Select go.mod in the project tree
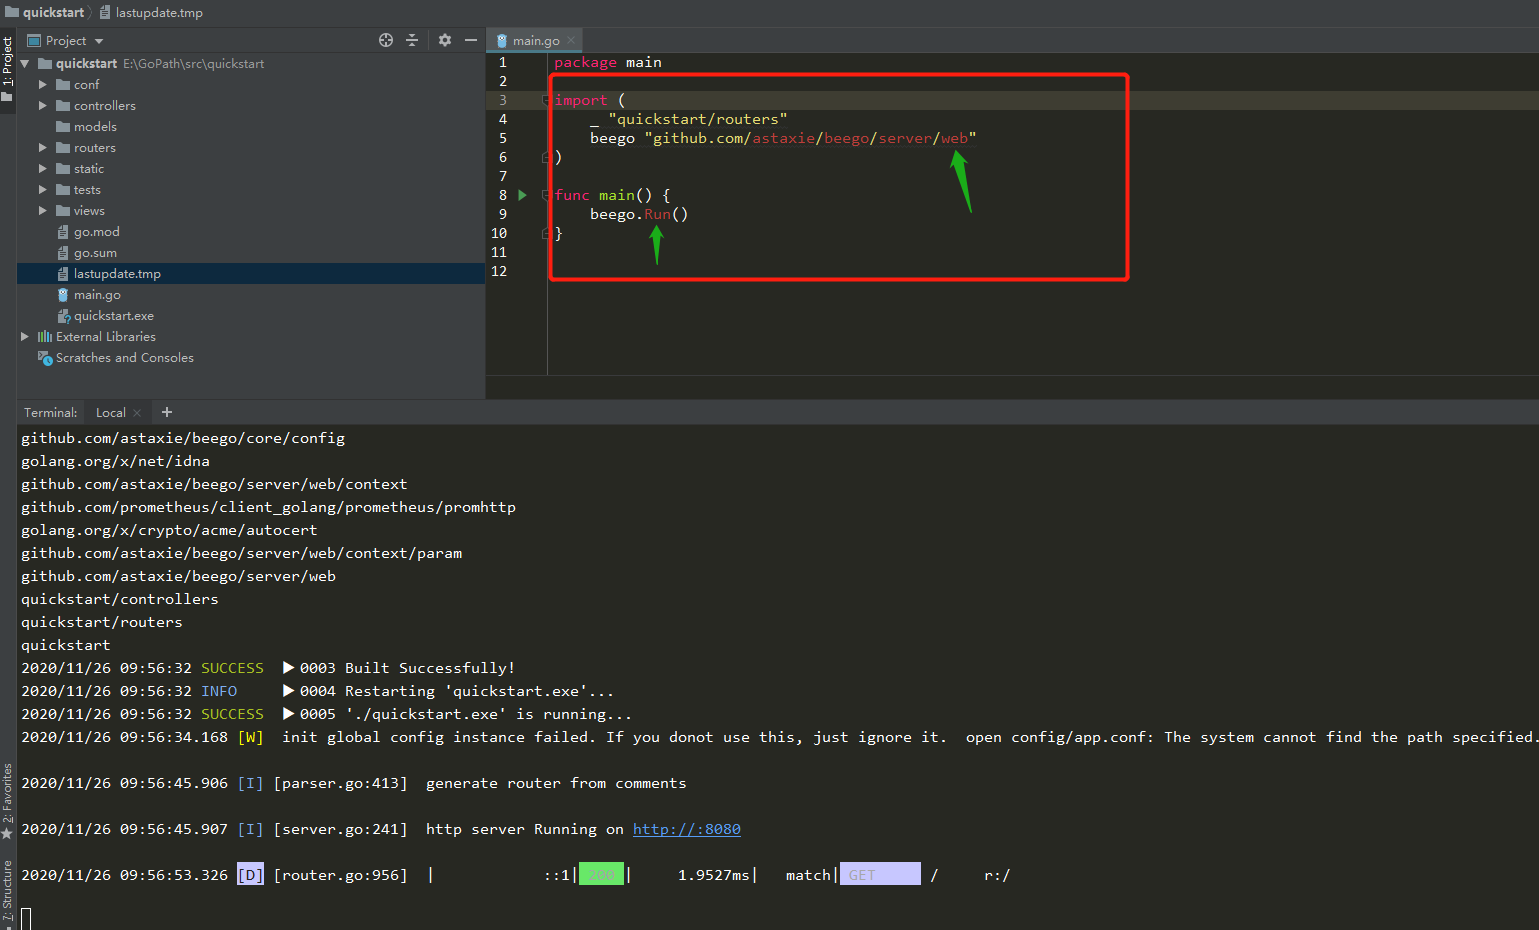This screenshot has width=1539, height=930. pyautogui.click(x=95, y=231)
